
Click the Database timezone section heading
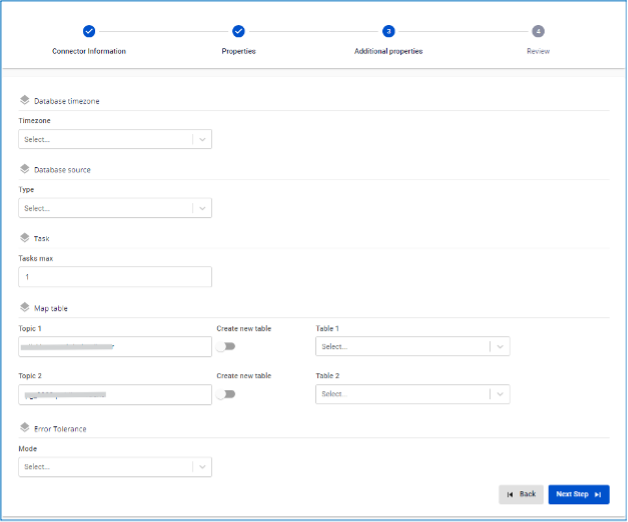pyautogui.click(x=66, y=101)
